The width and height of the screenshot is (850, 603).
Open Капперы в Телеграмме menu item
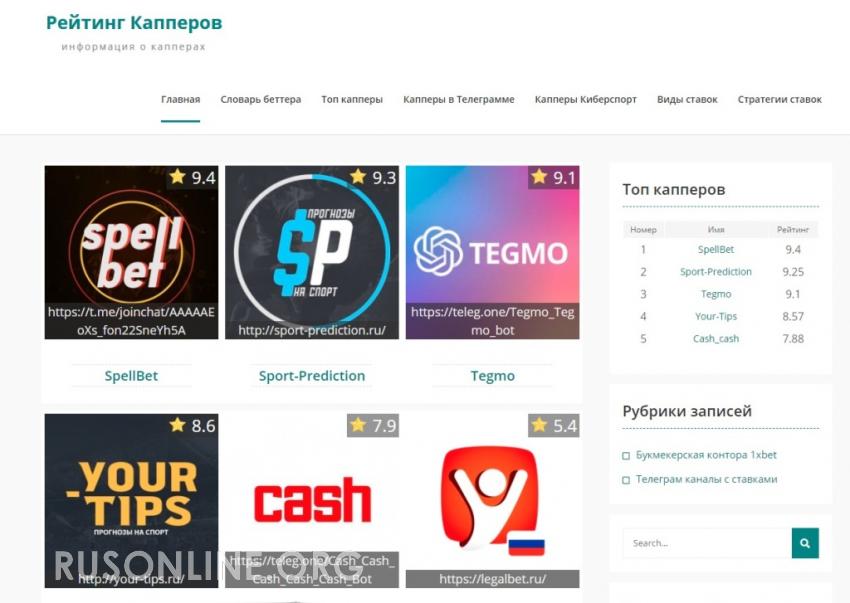pos(459,99)
